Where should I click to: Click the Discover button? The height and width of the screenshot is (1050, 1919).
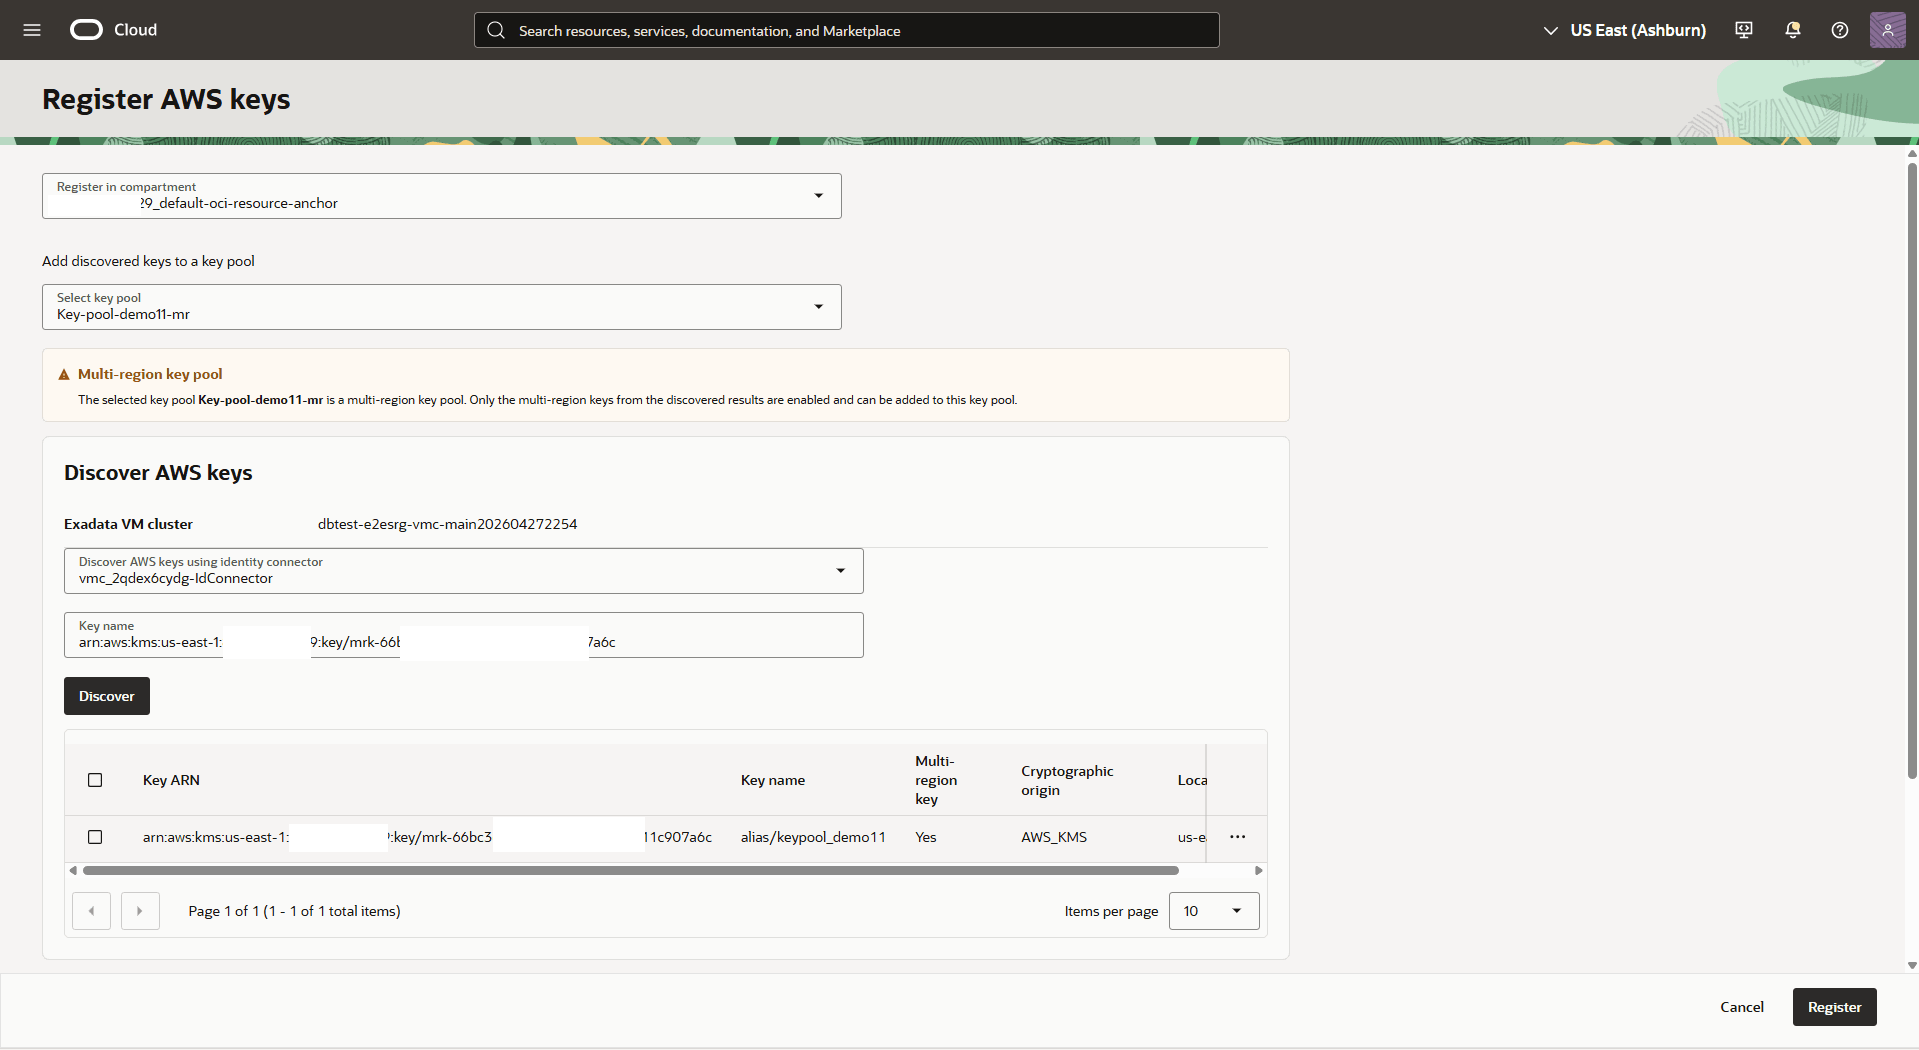point(107,696)
